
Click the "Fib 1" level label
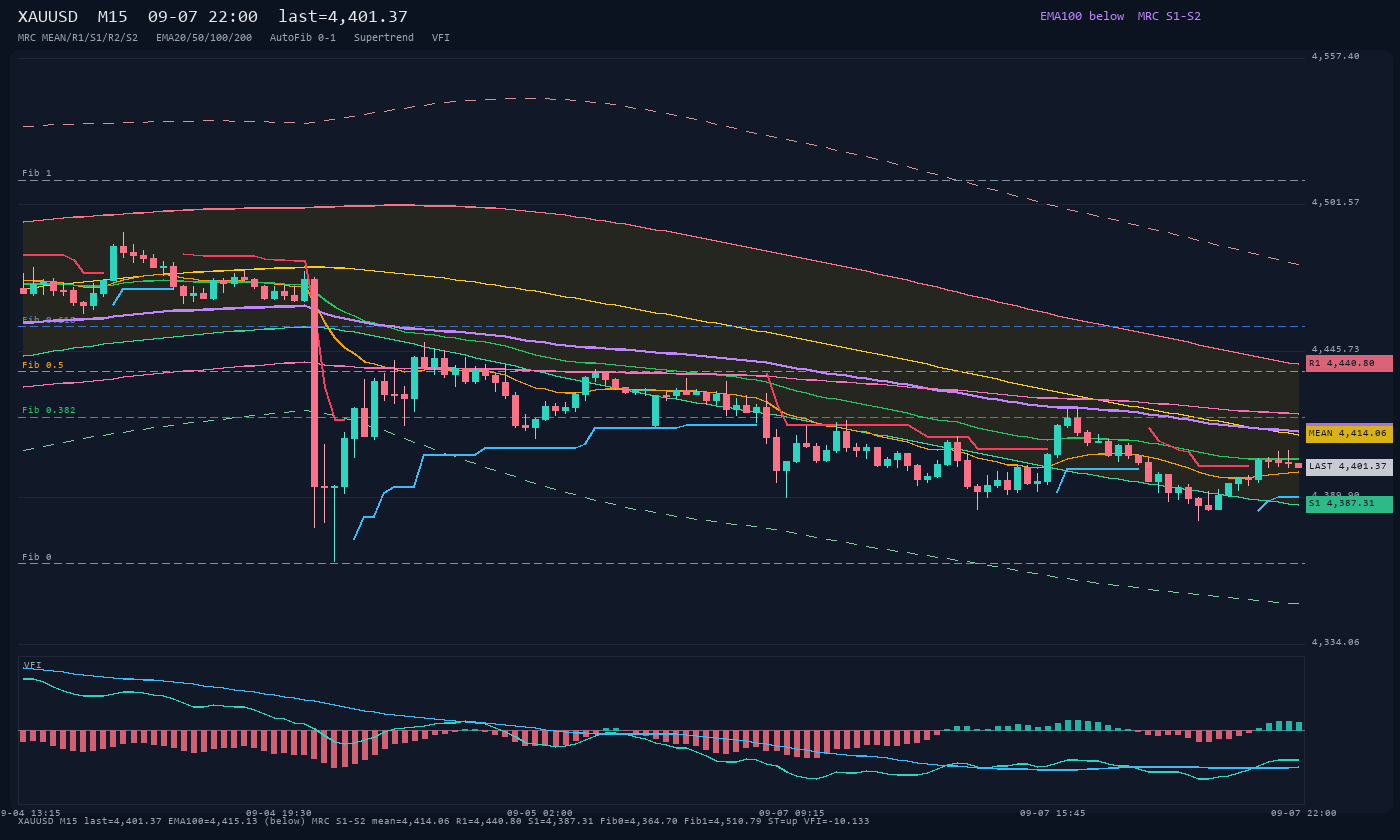click(37, 173)
